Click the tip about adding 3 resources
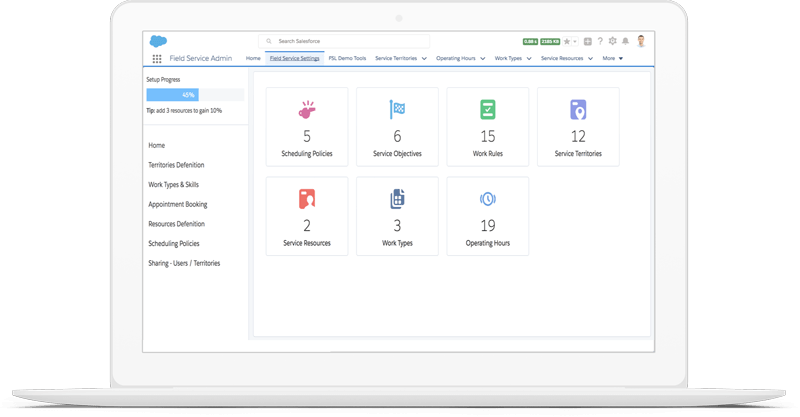The height and width of the screenshot is (417, 800). point(184,111)
